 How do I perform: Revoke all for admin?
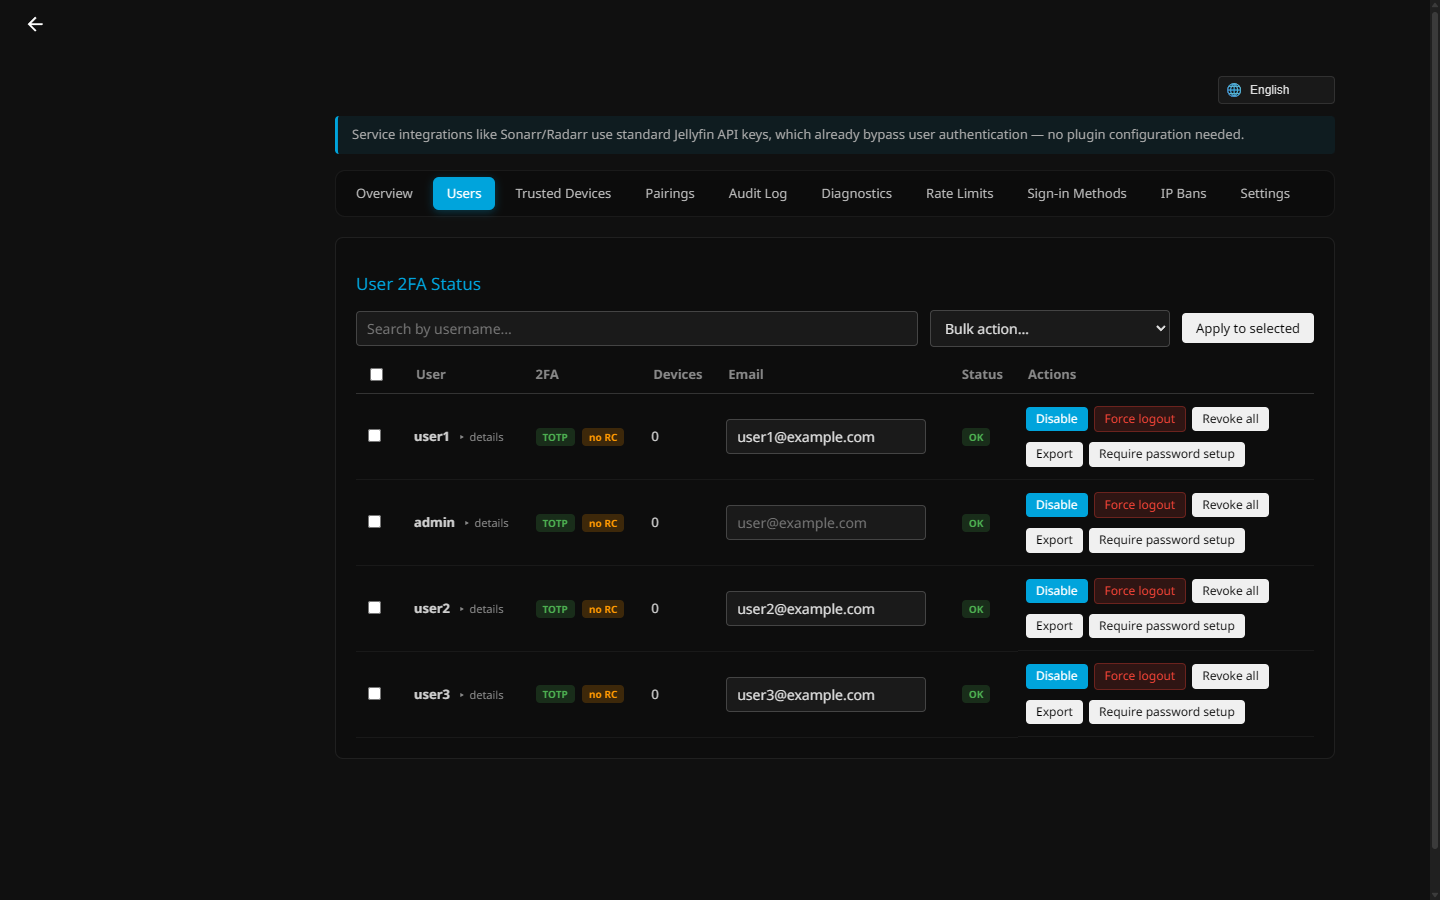[x=1230, y=505]
